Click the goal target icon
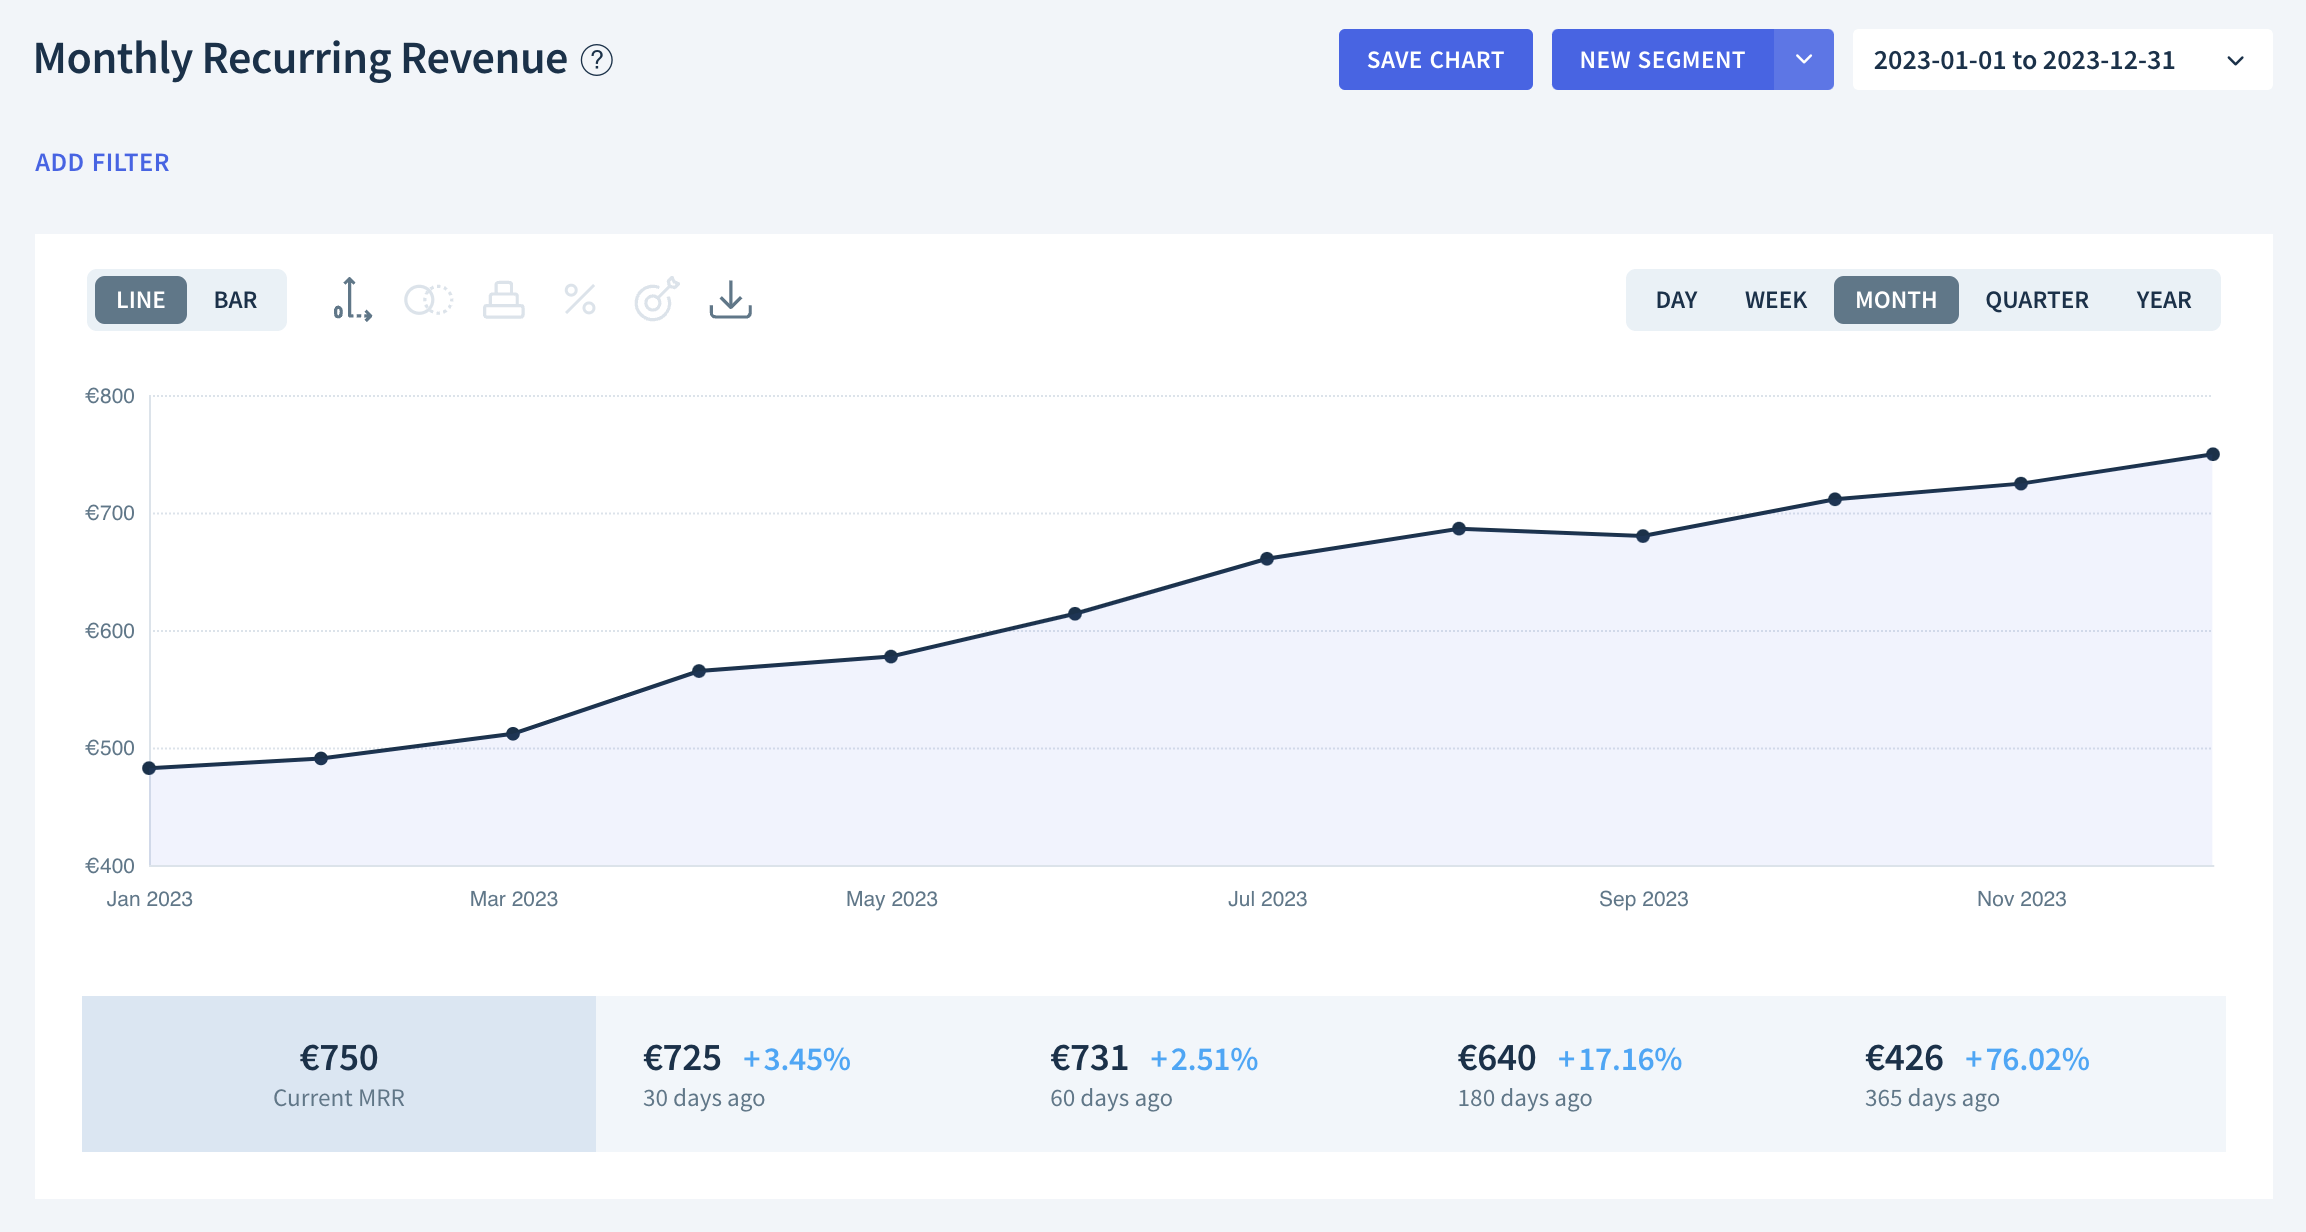 coord(656,300)
